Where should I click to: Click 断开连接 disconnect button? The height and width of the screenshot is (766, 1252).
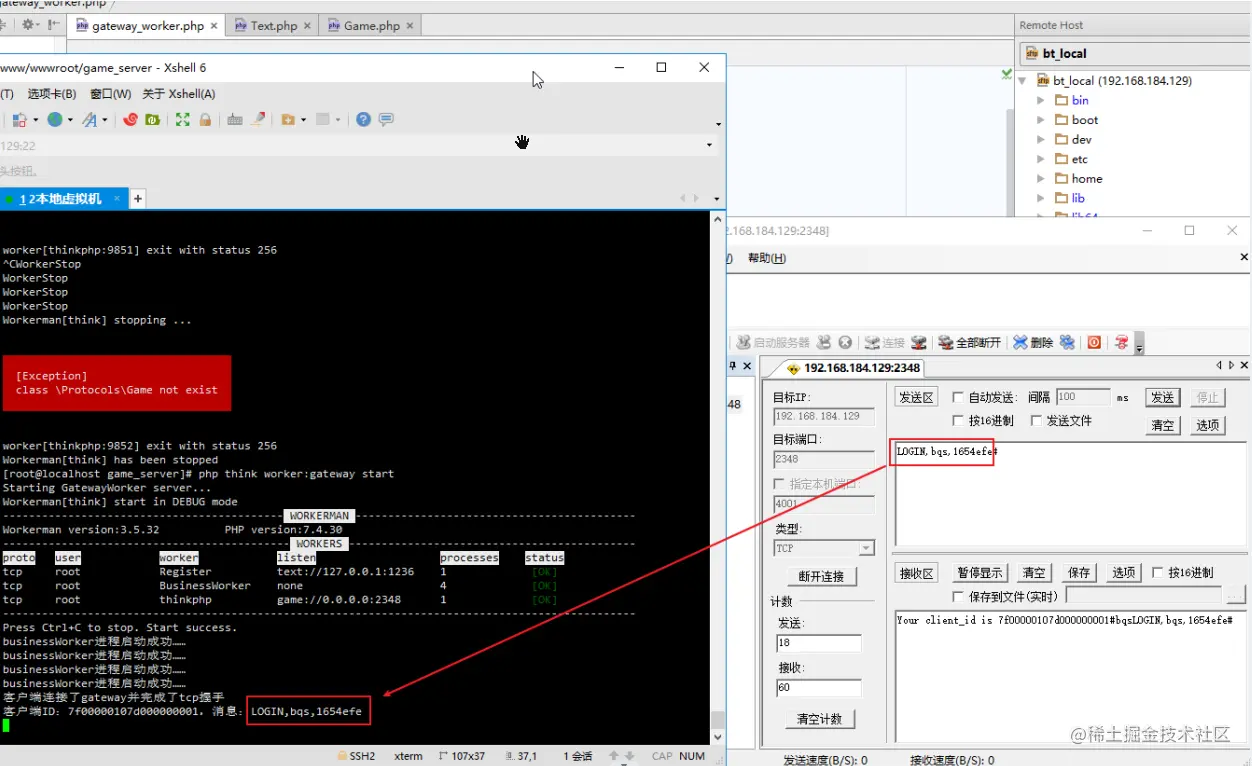(x=821, y=576)
